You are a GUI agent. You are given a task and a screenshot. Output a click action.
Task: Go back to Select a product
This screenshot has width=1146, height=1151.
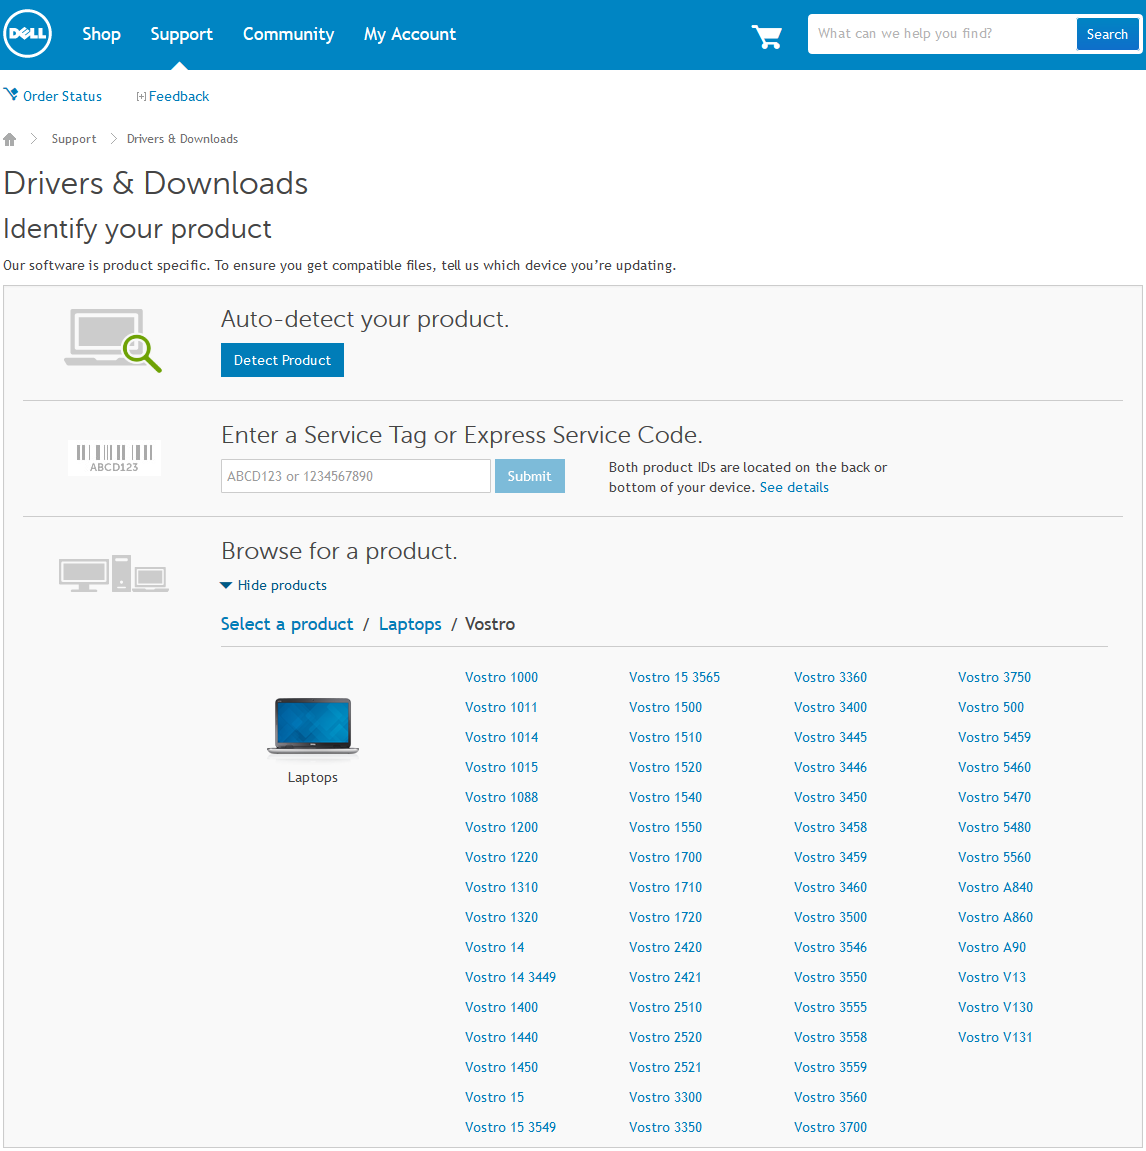click(x=287, y=624)
